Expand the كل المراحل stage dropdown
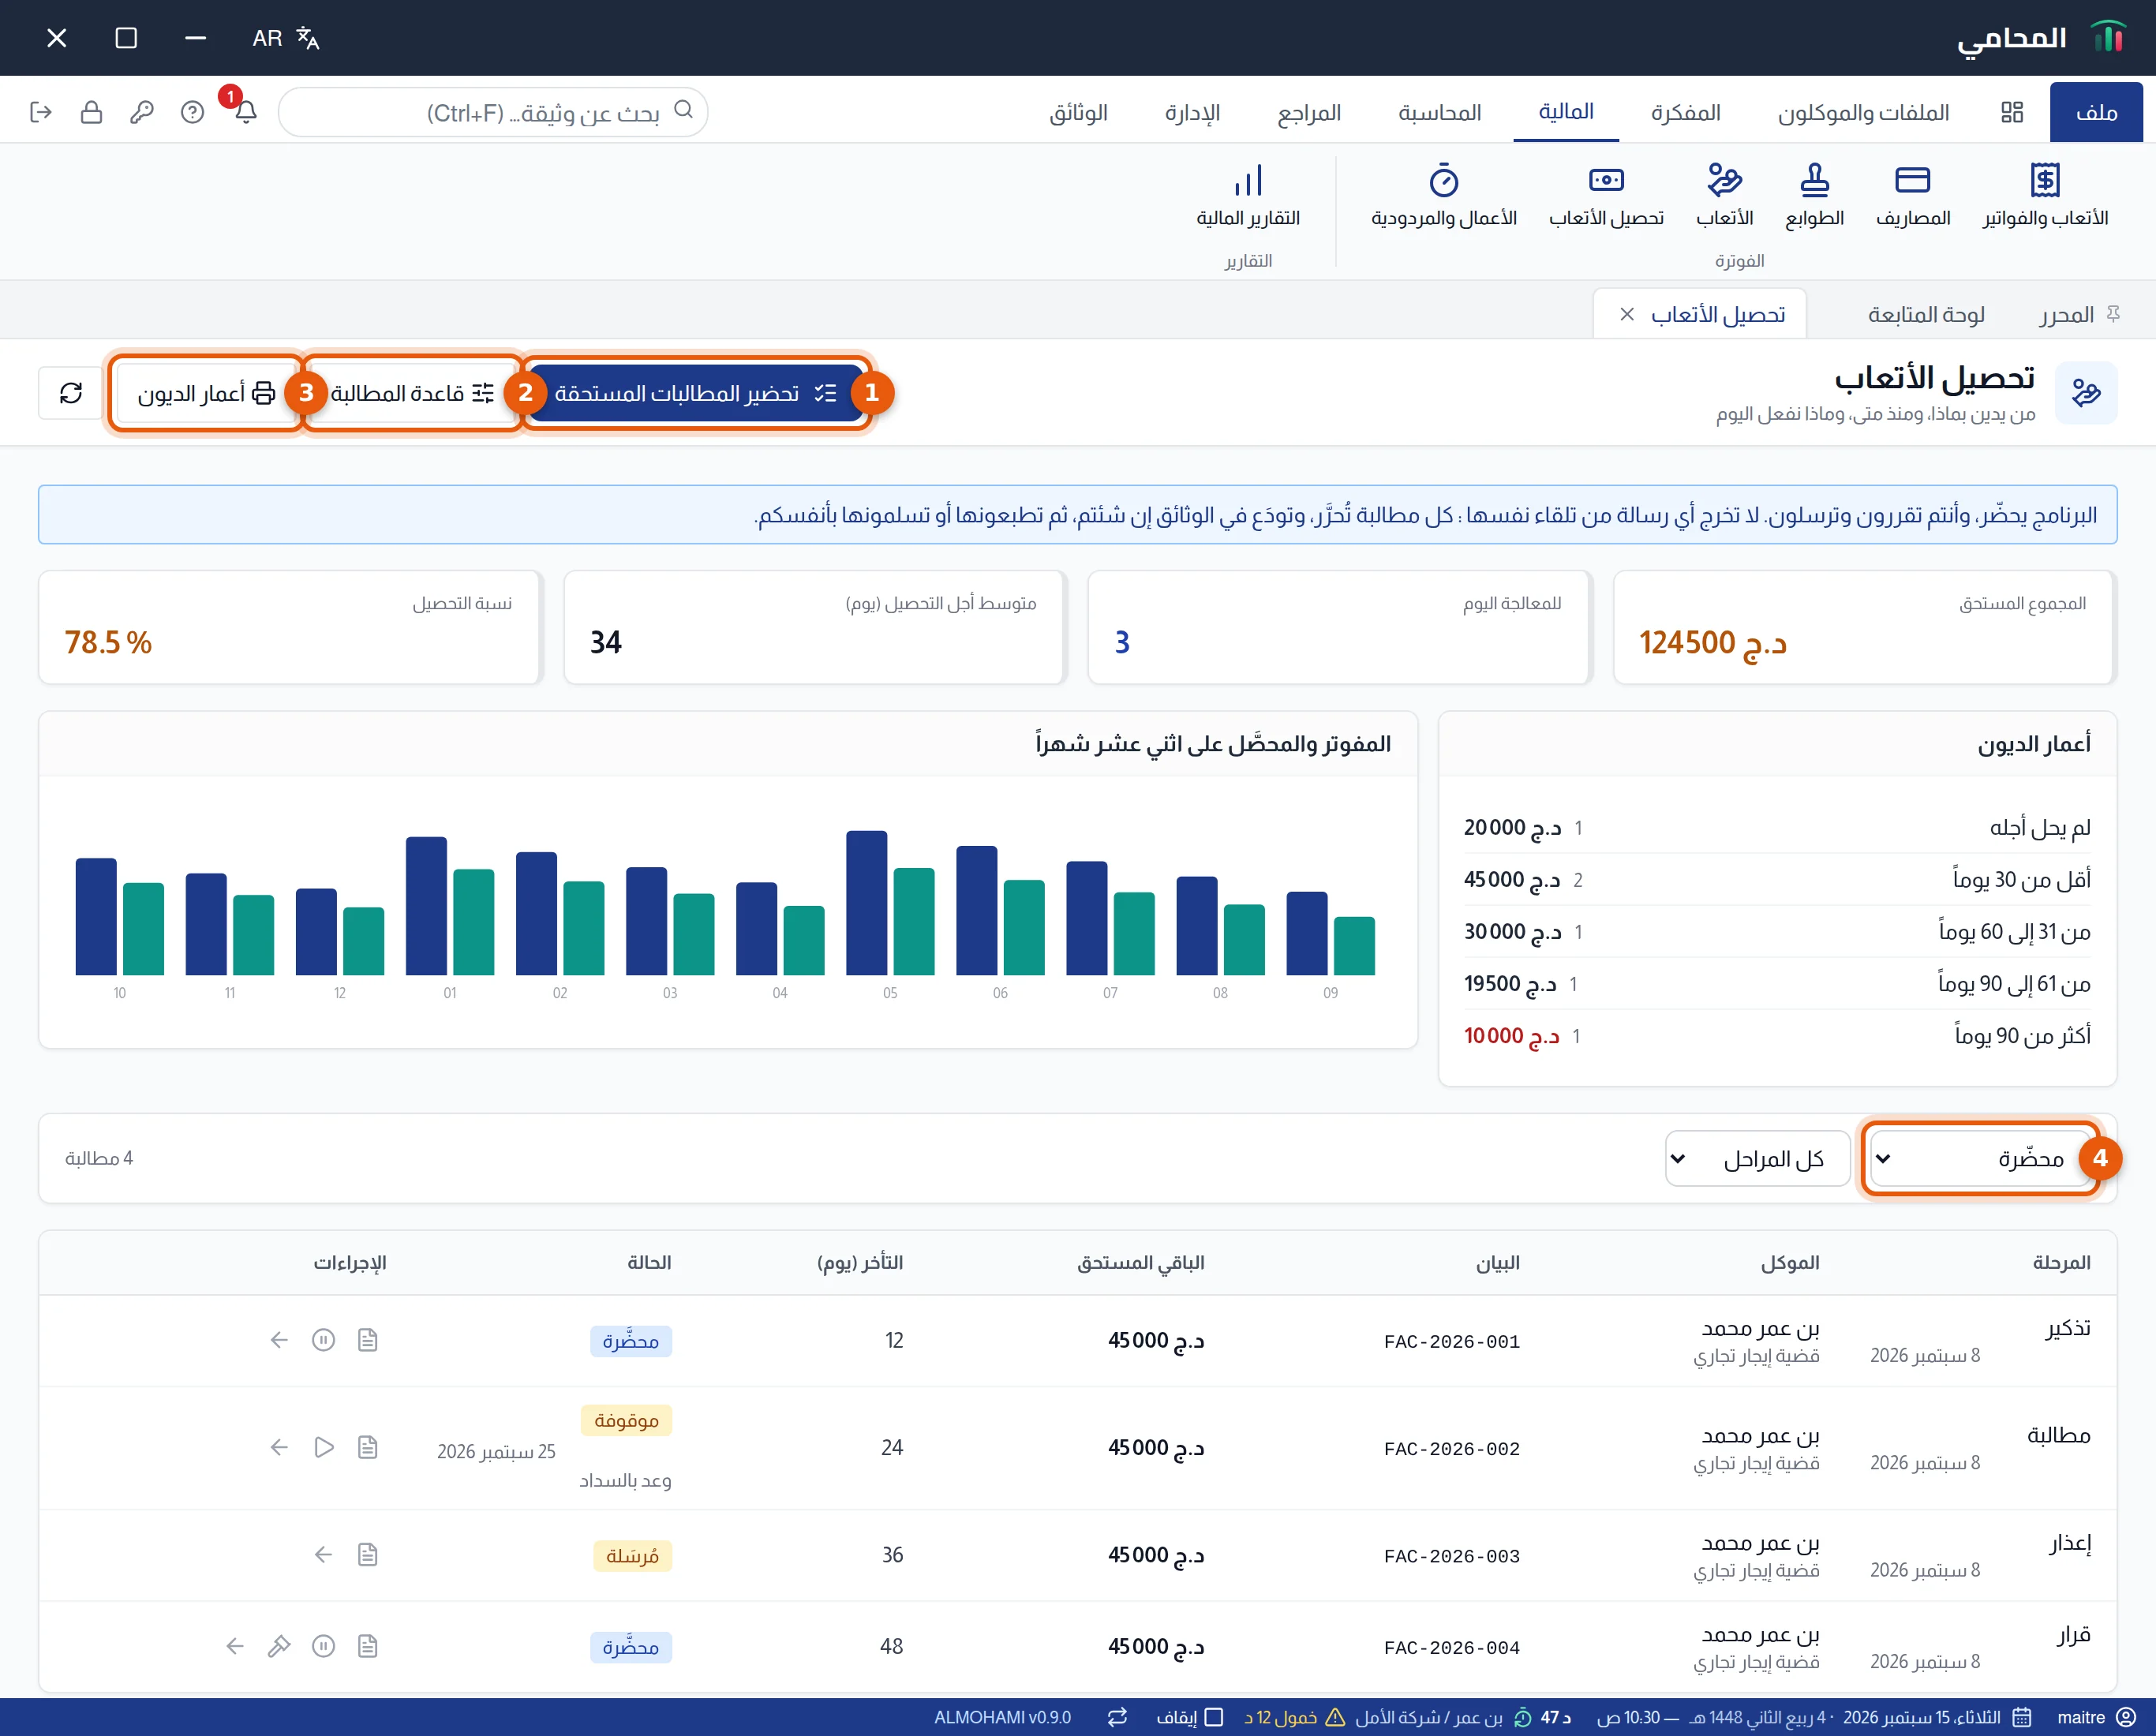This screenshot has width=2156, height=1736. pyautogui.click(x=1758, y=1158)
